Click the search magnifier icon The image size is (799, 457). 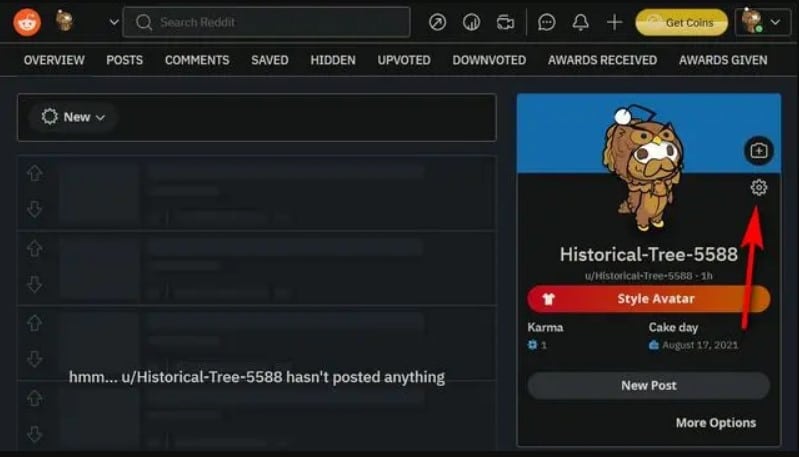(144, 22)
